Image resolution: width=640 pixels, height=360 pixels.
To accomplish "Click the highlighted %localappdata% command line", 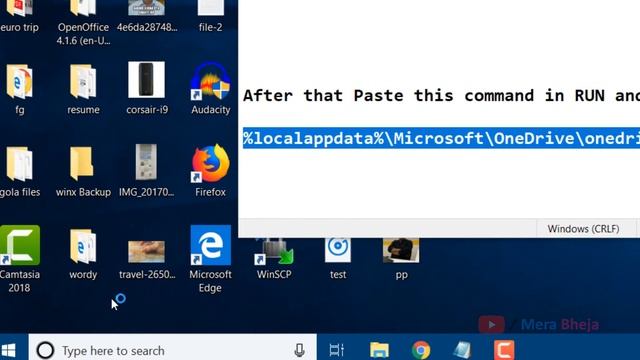I will (441, 138).
